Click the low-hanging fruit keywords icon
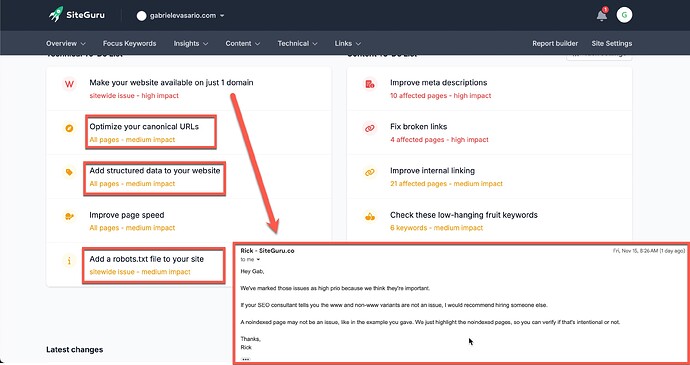This screenshot has width=690, height=365. pyautogui.click(x=370, y=217)
